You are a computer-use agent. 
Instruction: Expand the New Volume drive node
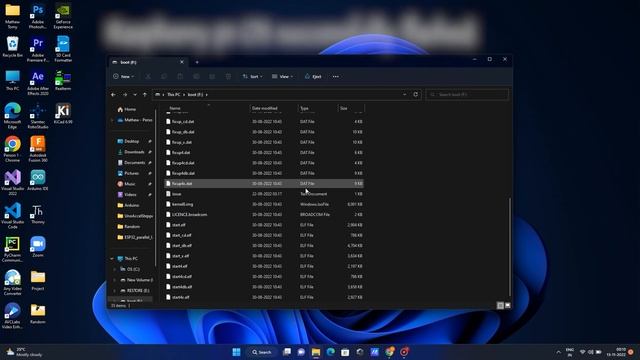tap(115, 280)
